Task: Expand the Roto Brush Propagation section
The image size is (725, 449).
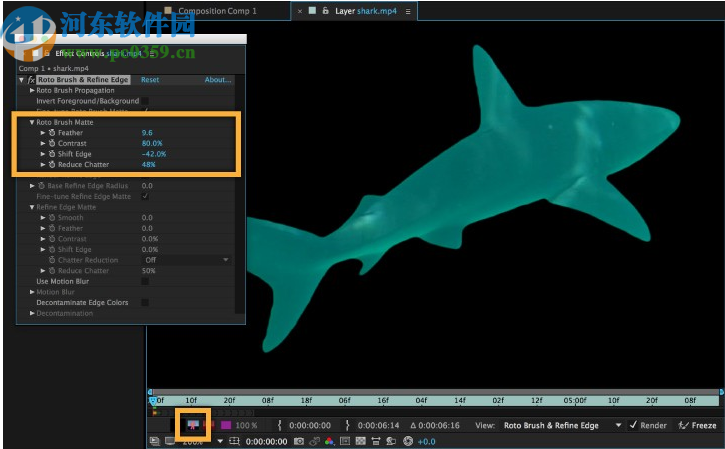Action: pyautogui.click(x=32, y=91)
